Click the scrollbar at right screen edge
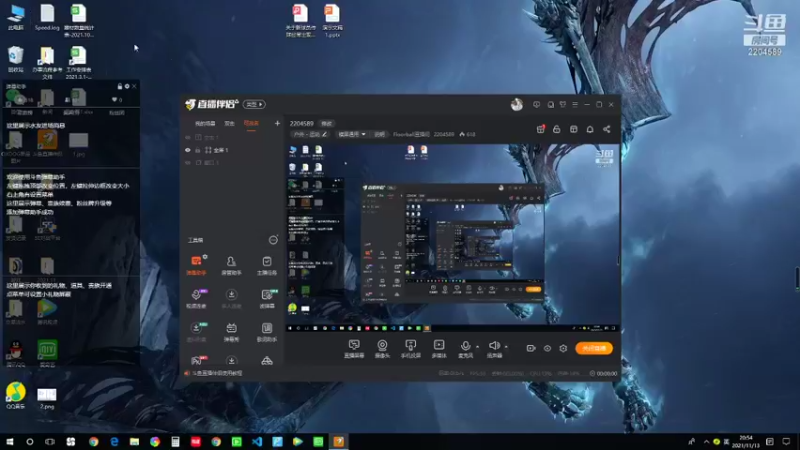 [x=797, y=278]
